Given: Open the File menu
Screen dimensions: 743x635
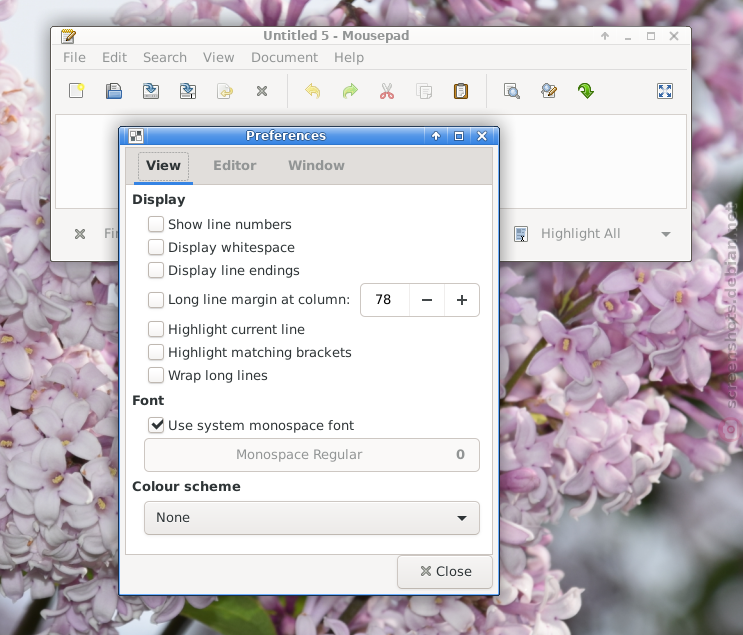Looking at the screenshot, I should 74,57.
